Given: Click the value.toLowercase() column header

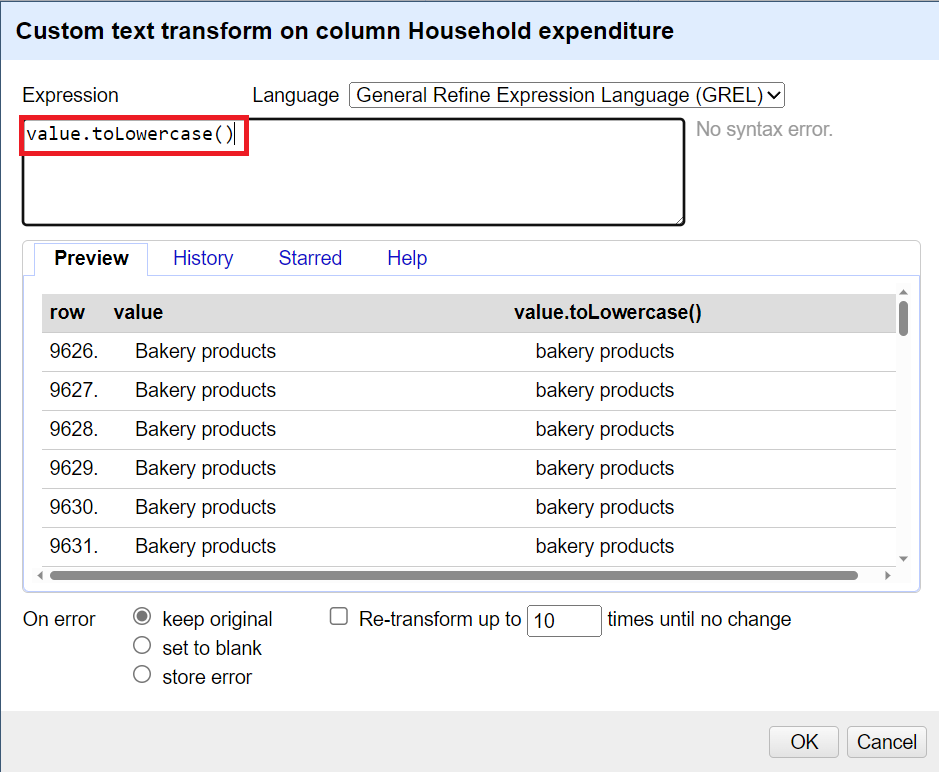Looking at the screenshot, I should [607, 312].
